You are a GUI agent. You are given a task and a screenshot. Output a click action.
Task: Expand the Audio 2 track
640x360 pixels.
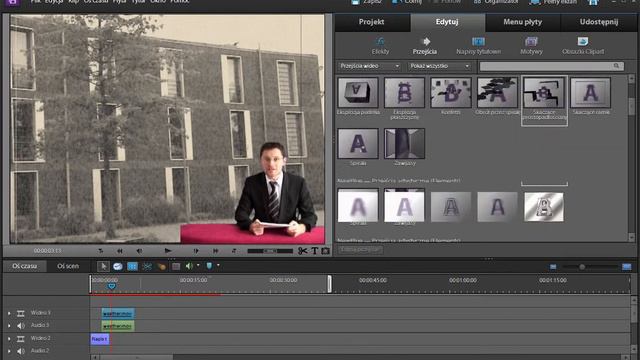[x=9, y=351]
